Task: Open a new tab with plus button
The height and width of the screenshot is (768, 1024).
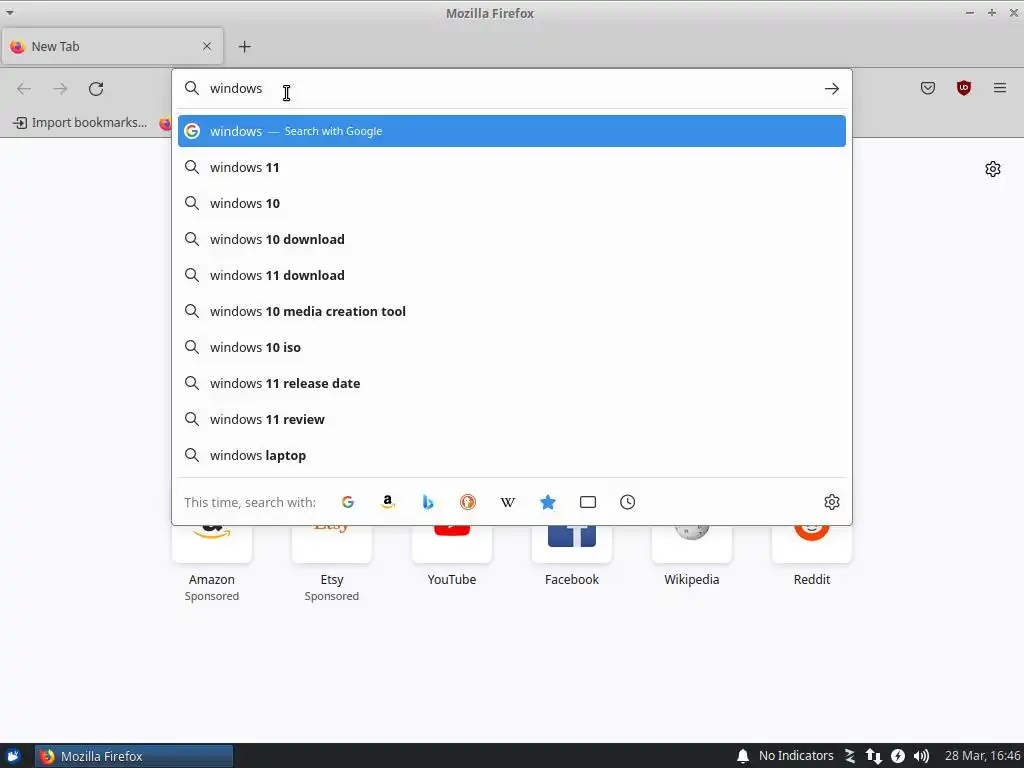Action: point(244,46)
